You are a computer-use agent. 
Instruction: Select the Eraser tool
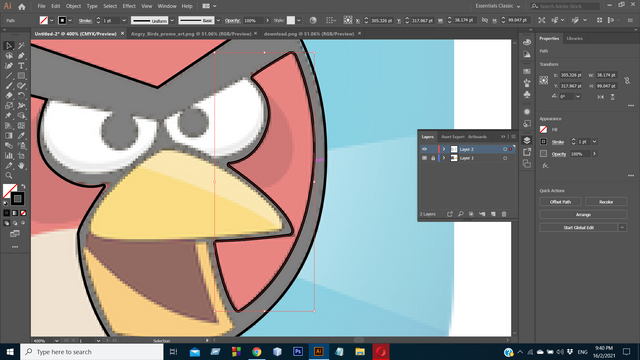click(x=9, y=96)
